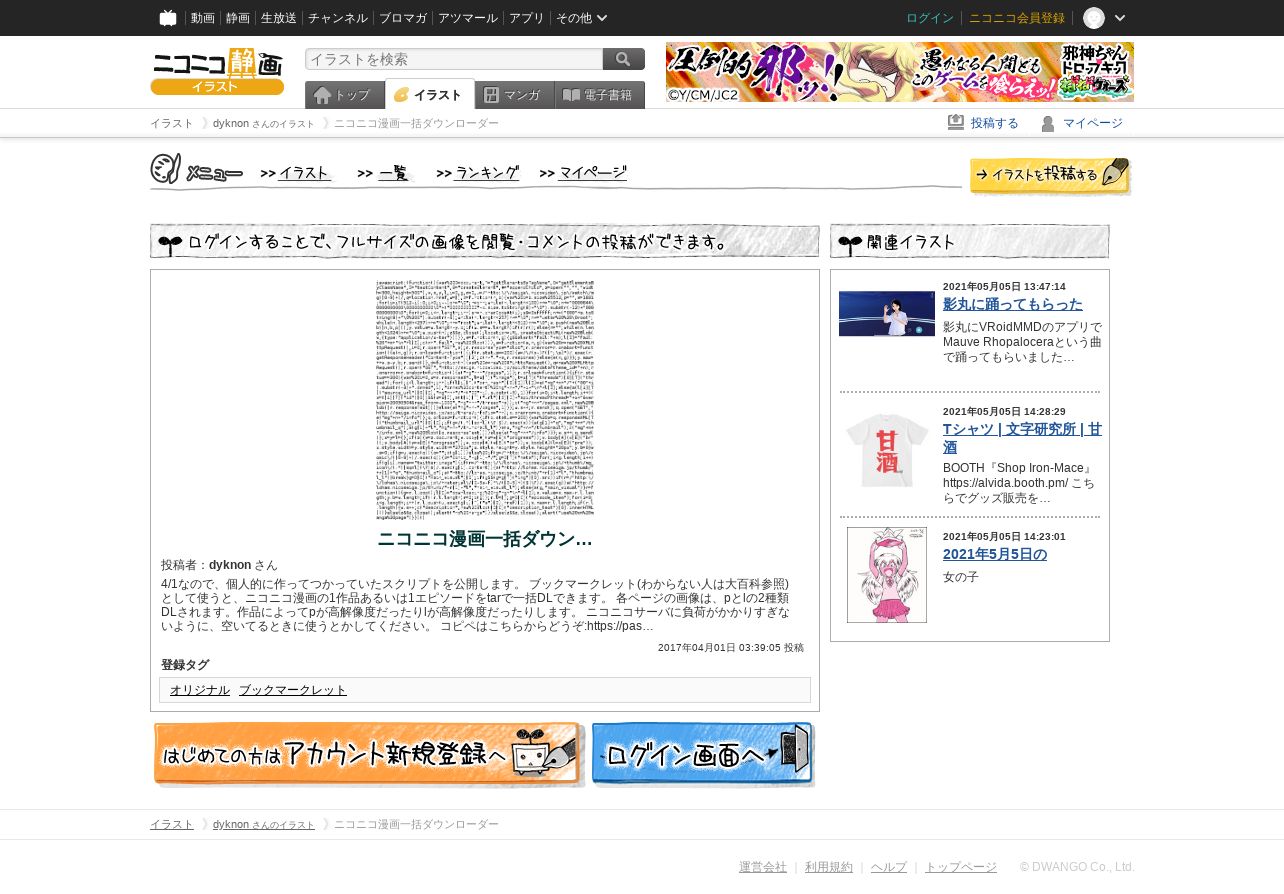Screen dimensions: 1284x894
Task: Click the user avatar icon
Action: coord(1094,18)
